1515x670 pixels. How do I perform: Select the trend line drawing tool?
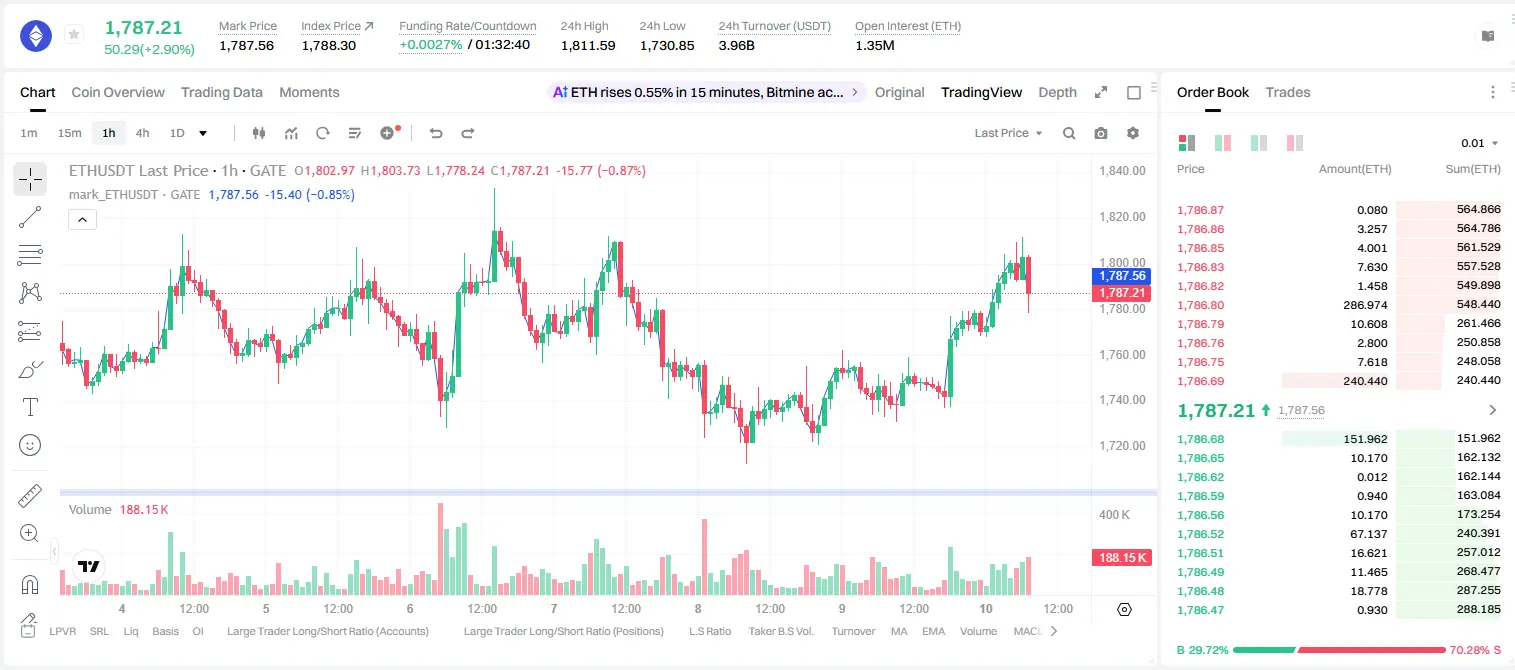30,217
